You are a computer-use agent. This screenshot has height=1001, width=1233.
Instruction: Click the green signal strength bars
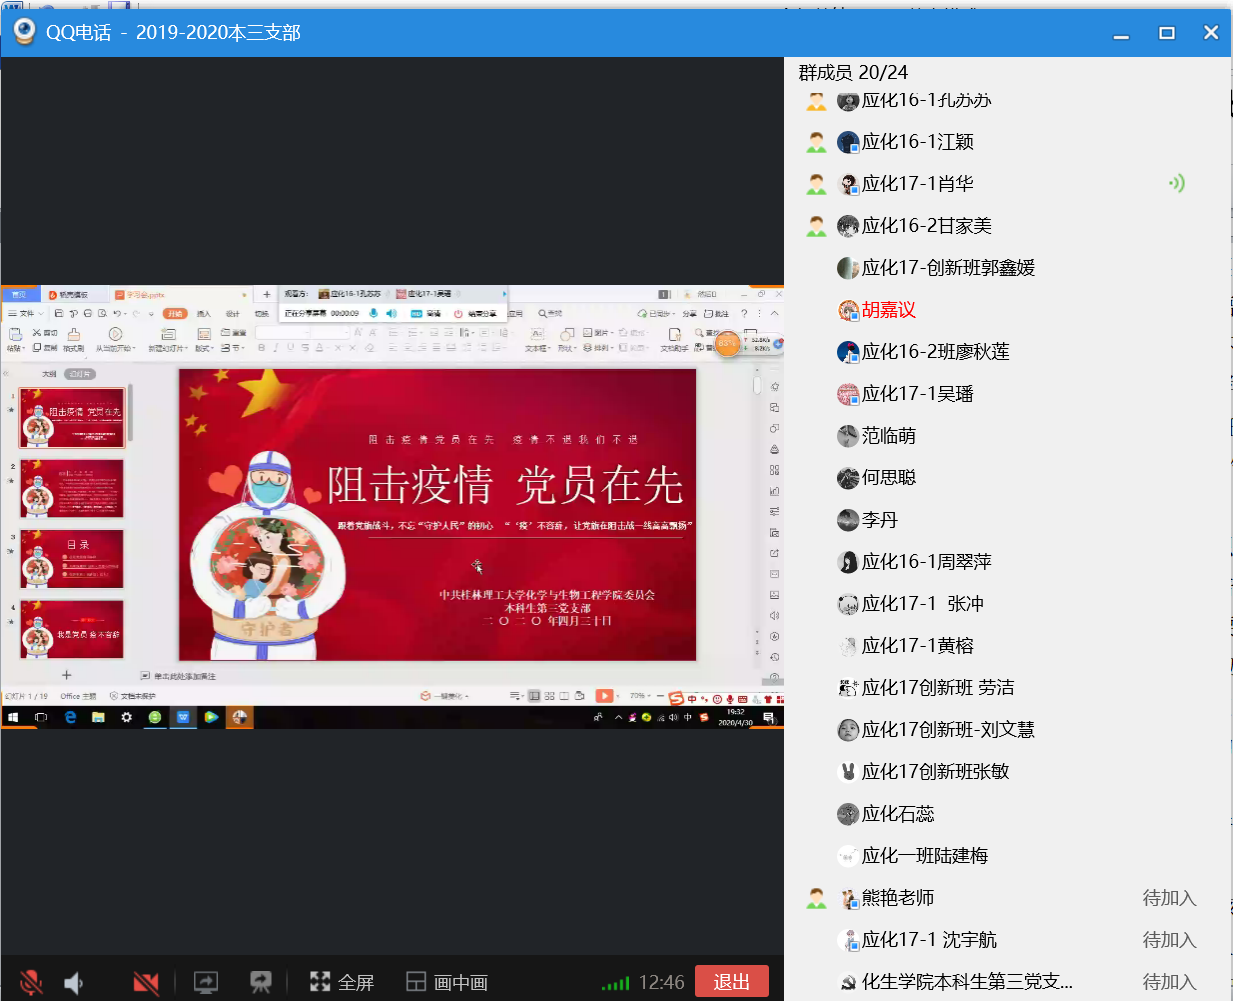click(615, 984)
